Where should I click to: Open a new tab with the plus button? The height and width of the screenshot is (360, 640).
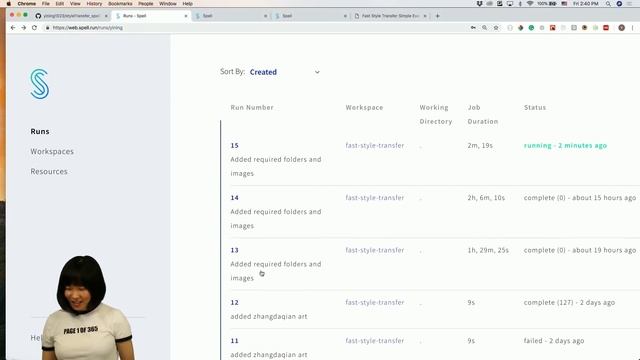[438, 16]
